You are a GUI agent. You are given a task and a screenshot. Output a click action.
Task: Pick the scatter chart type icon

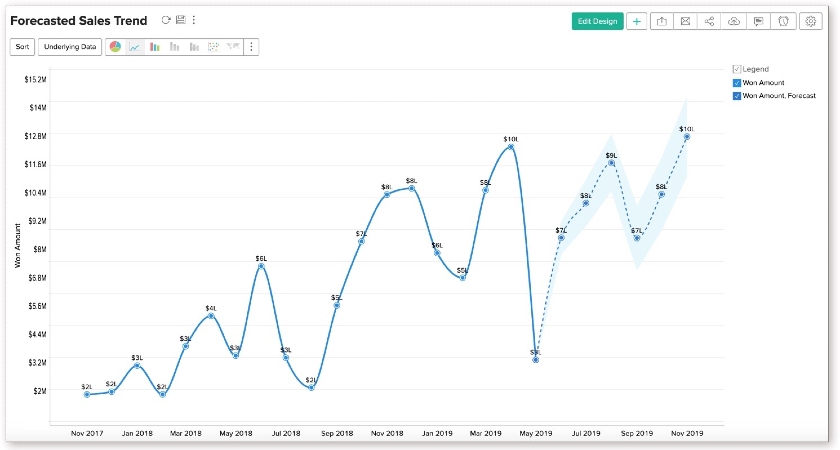point(214,47)
